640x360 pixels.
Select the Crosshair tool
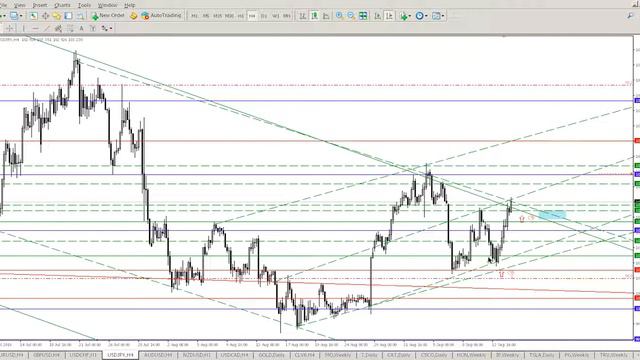click(x=10, y=28)
